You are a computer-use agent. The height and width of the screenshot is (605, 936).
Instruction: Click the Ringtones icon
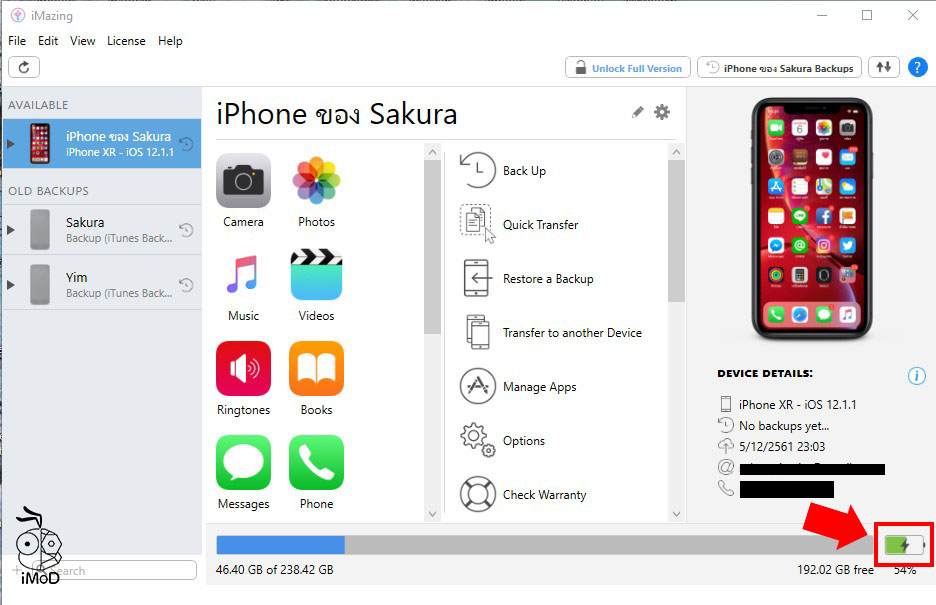click(x=243, y=368)
